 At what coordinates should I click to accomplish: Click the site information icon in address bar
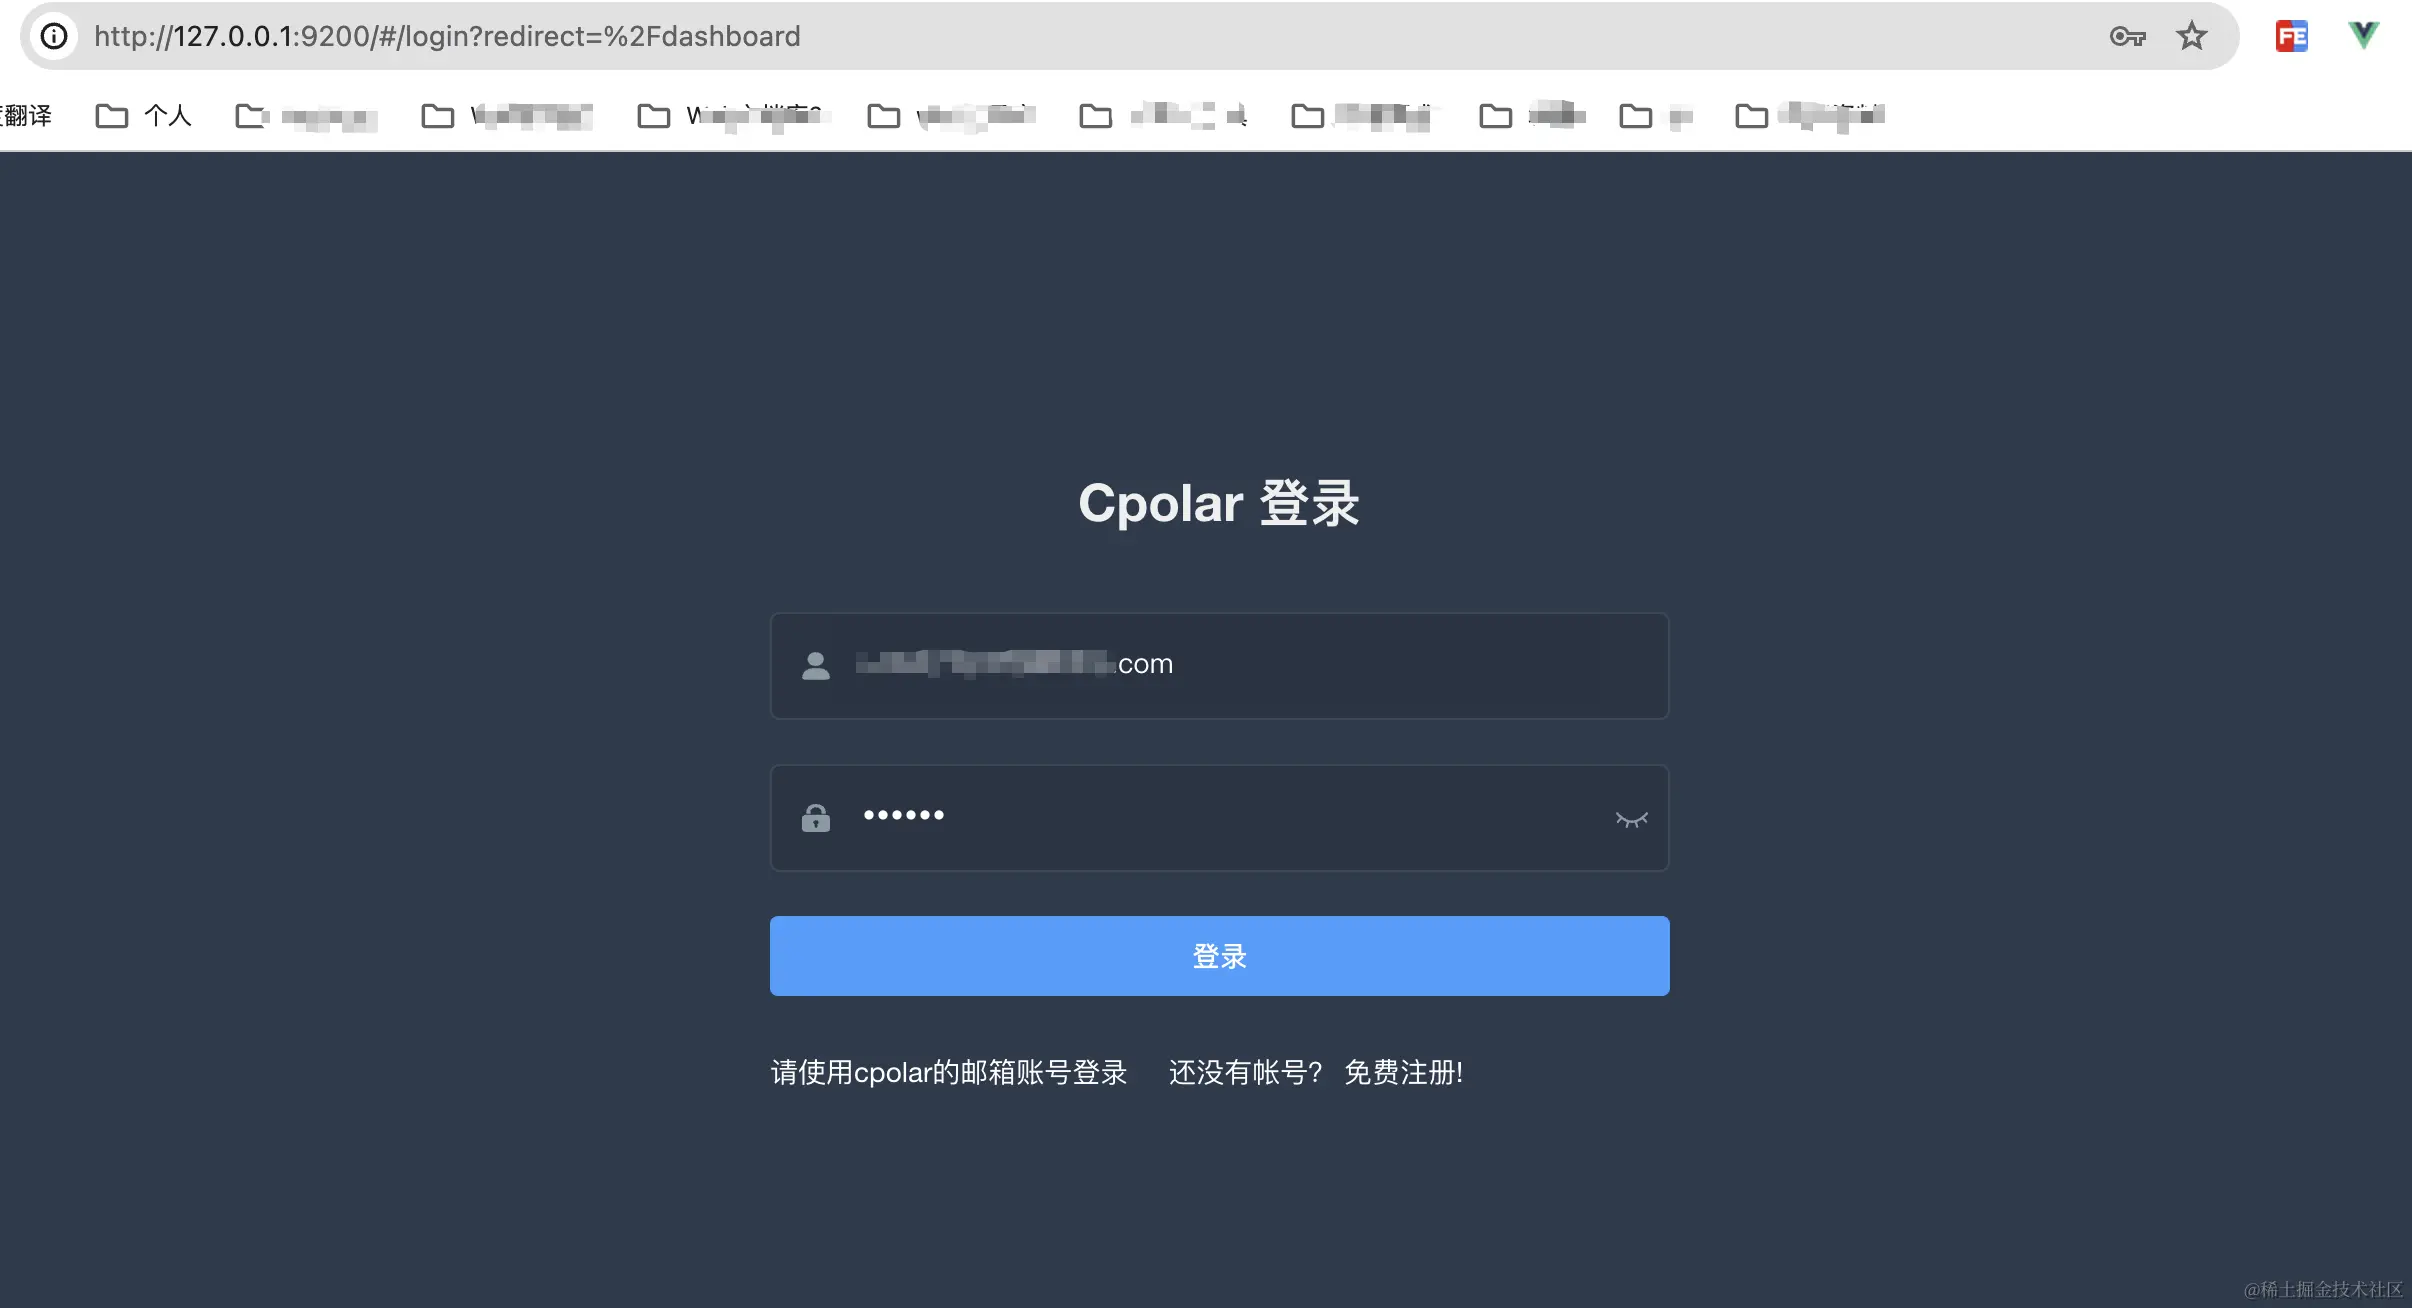tap(54, 36)
